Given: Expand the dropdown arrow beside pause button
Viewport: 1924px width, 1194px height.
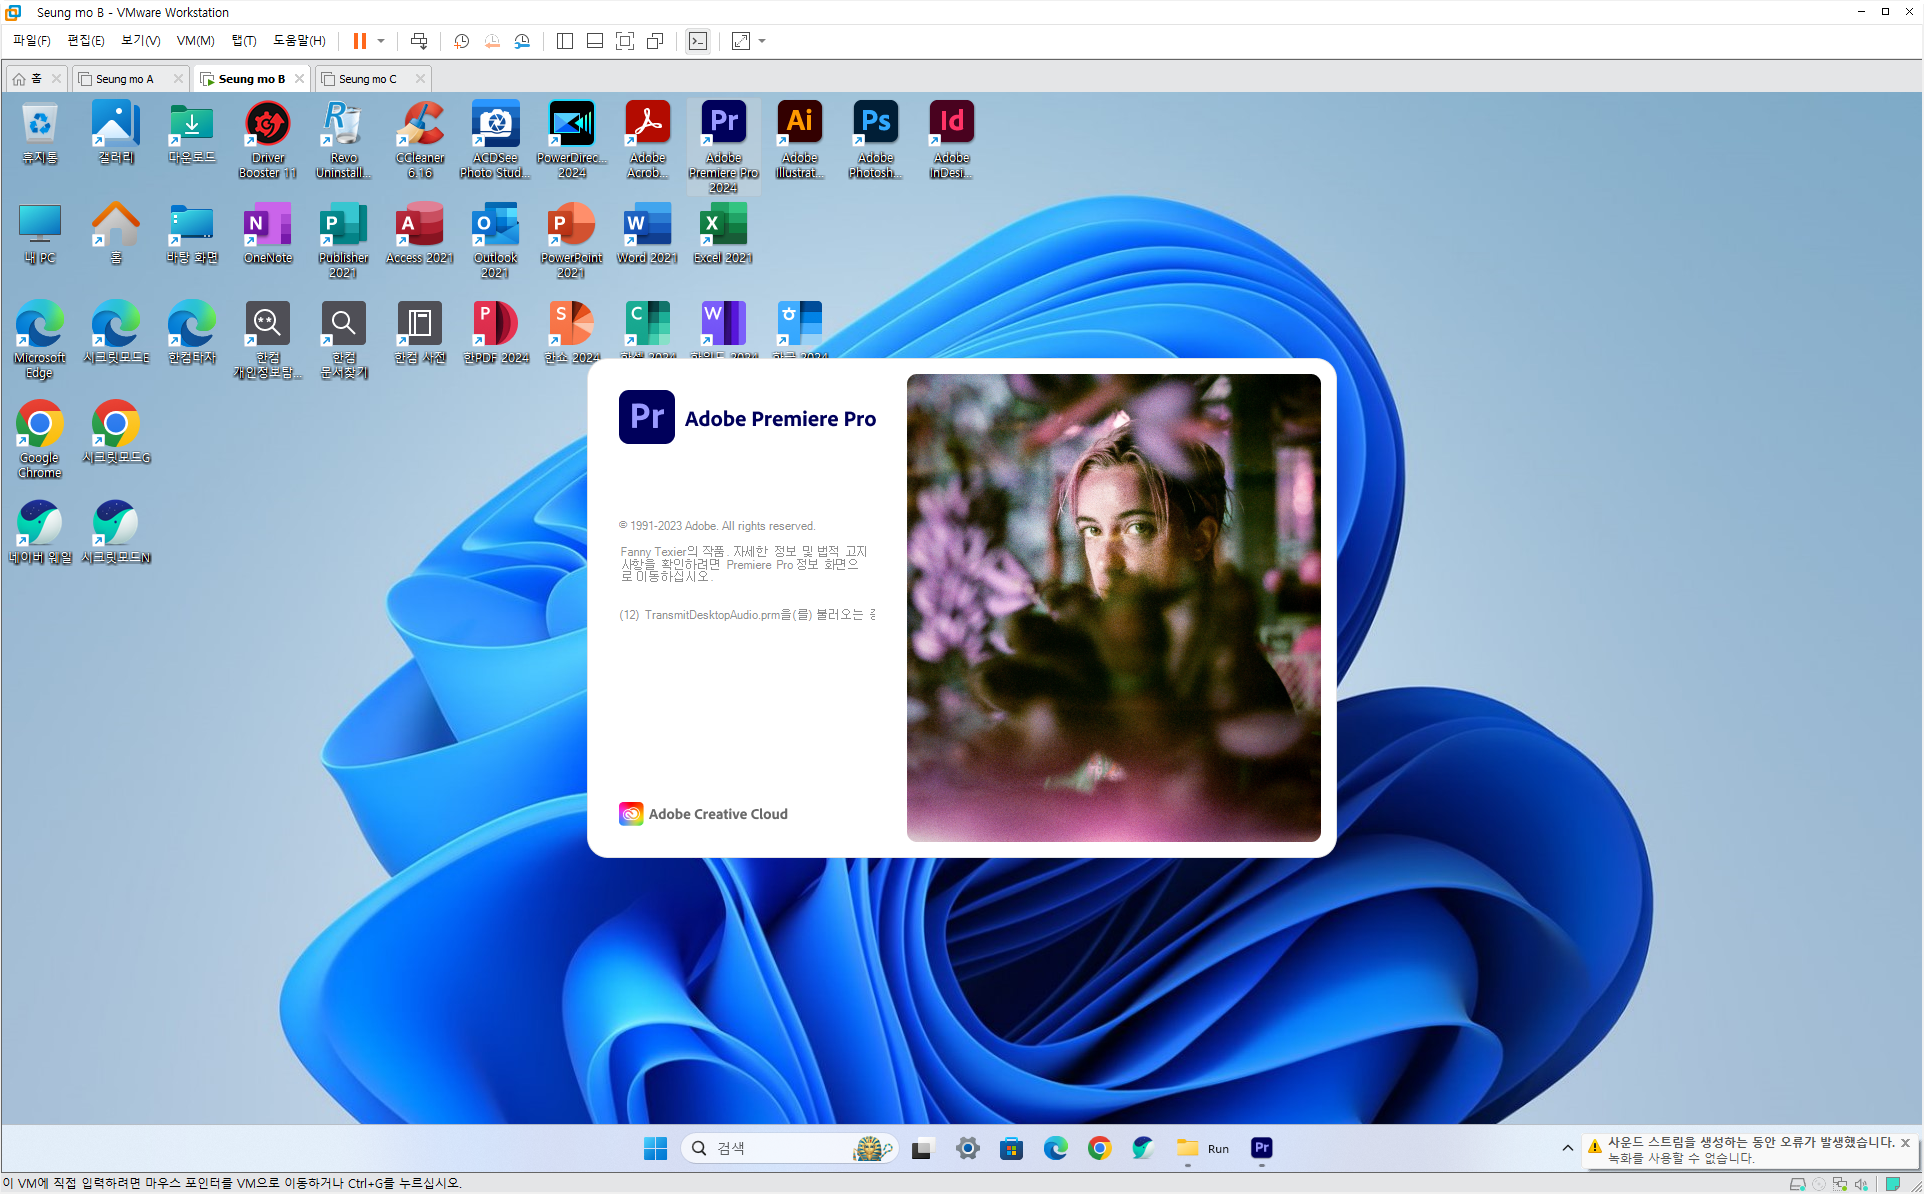Looking at the screenshot, I should [381, 41].
